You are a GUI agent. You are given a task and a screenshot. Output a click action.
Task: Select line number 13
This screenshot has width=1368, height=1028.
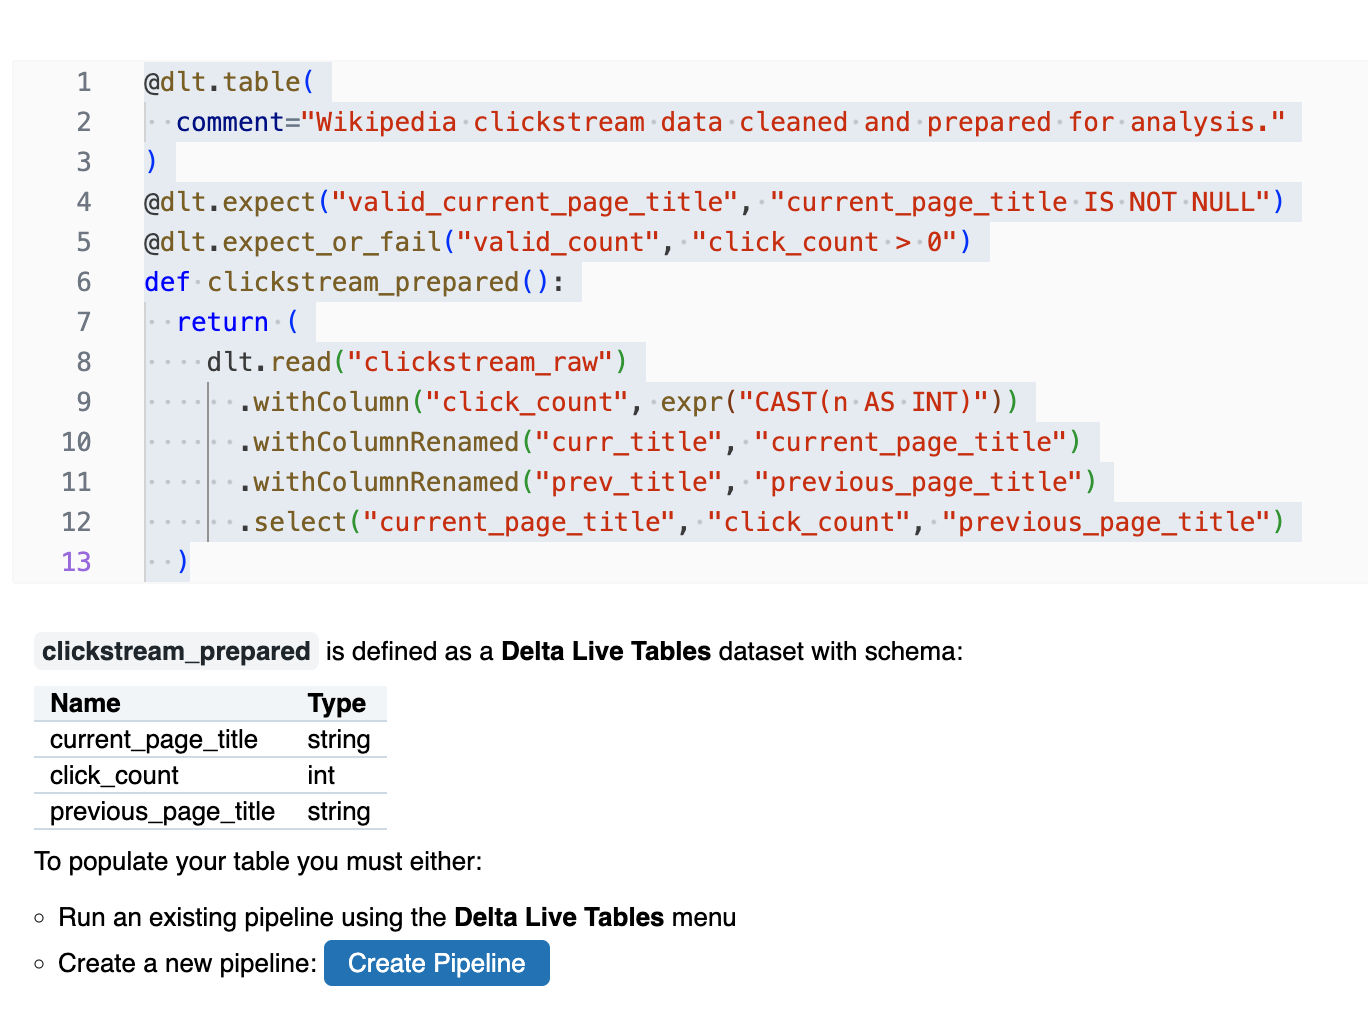pyautogui.click(x=76, y=561)
